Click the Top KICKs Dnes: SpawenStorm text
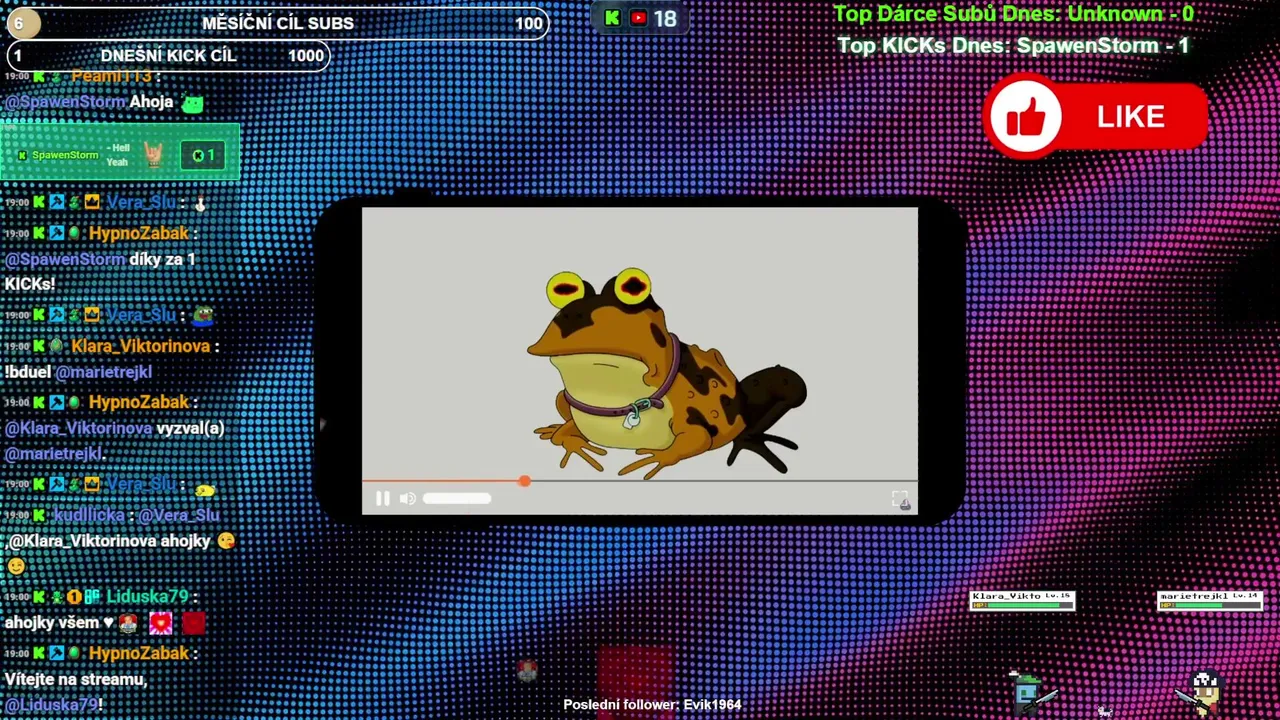Viewport: 1280px width, 720px height. 1013,46
